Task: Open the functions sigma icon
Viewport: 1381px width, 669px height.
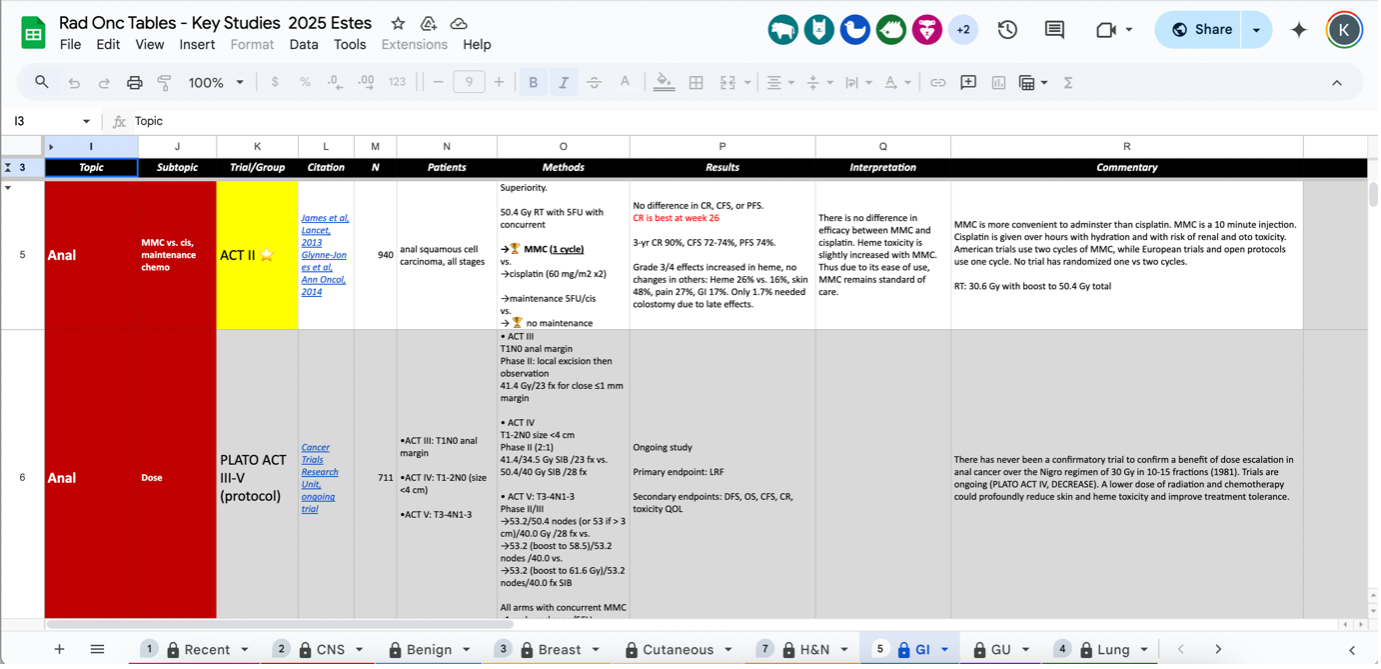Action: 1068,82
